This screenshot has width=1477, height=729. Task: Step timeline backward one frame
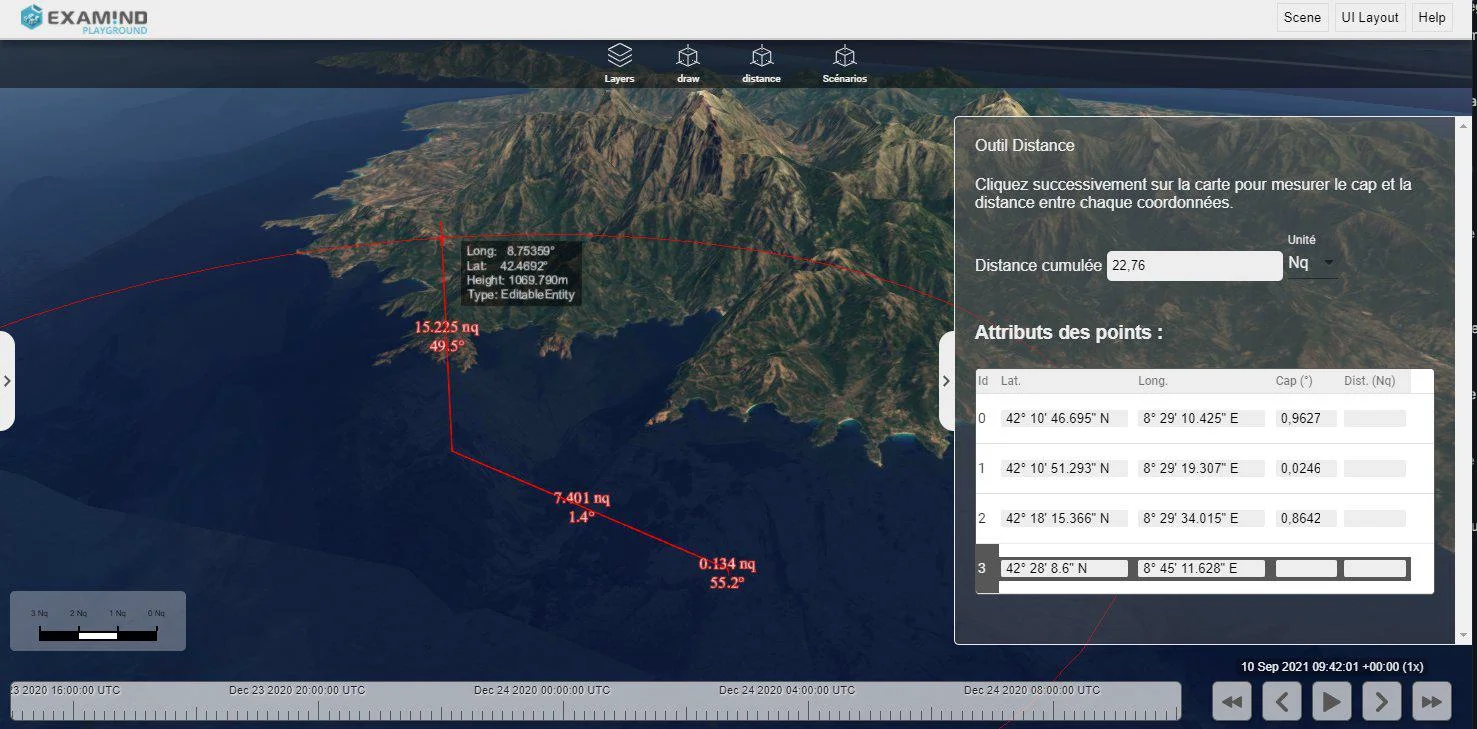(1282, 701)
